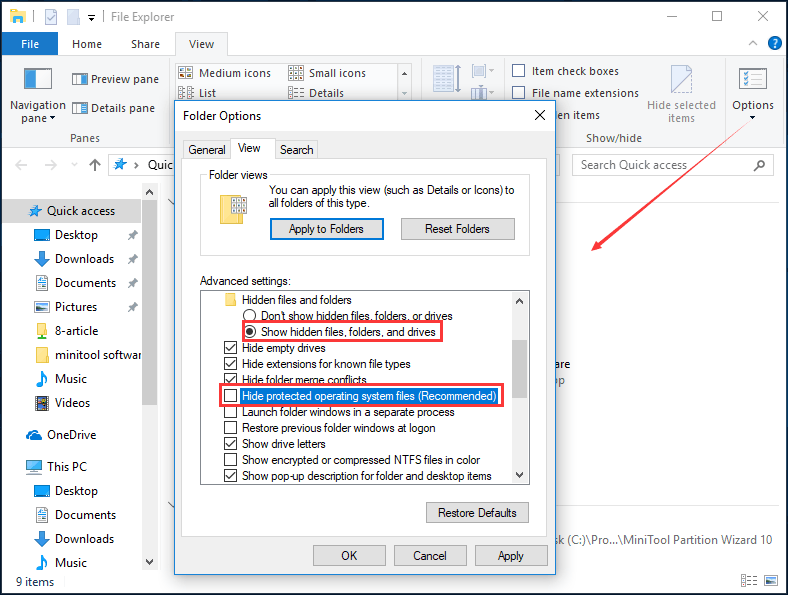This screenshot has width=788, height=595.
Task: Switch to details view status bar icon
Action: click(749, 581)
